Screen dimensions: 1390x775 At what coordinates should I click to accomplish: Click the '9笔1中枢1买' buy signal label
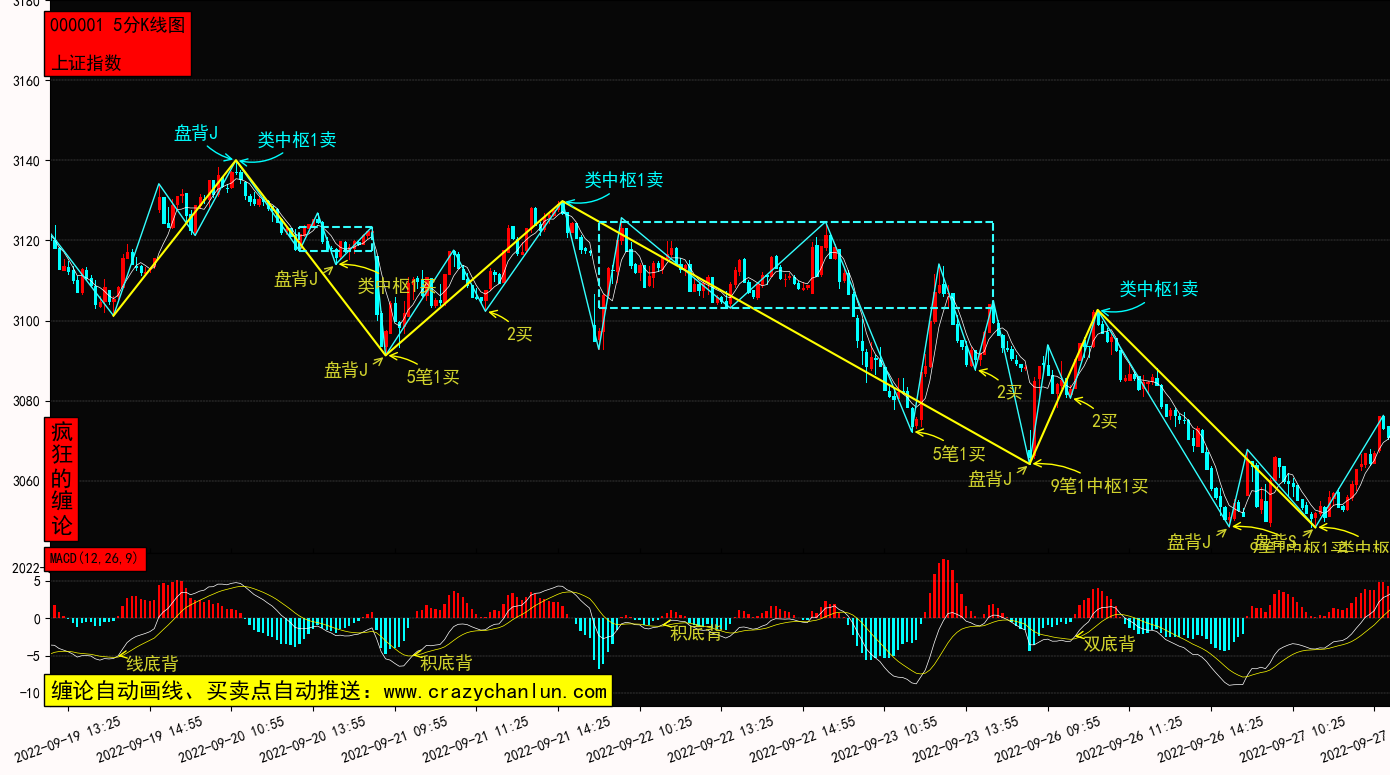click(1099, 486)
